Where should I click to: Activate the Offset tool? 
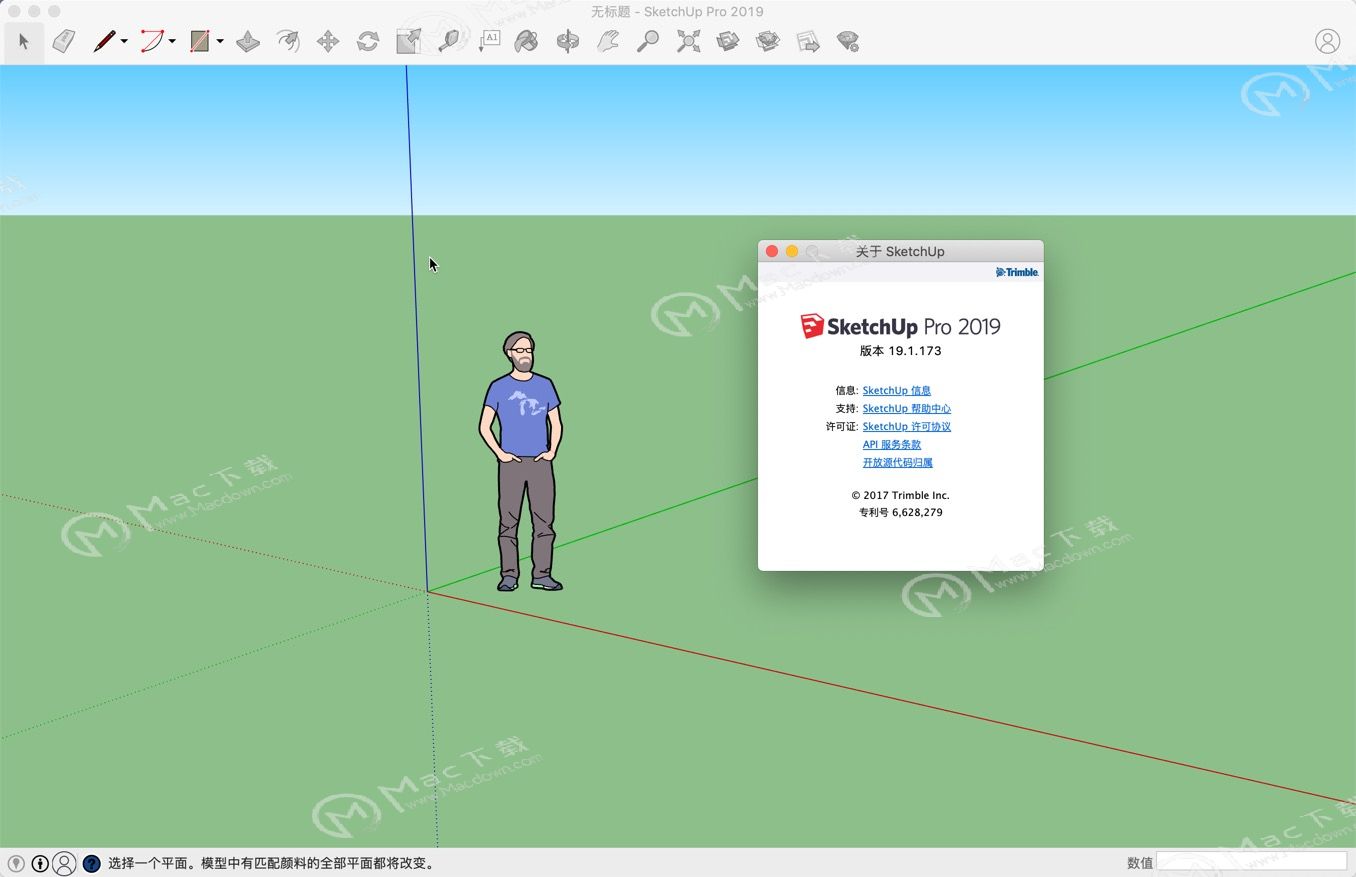288,42
